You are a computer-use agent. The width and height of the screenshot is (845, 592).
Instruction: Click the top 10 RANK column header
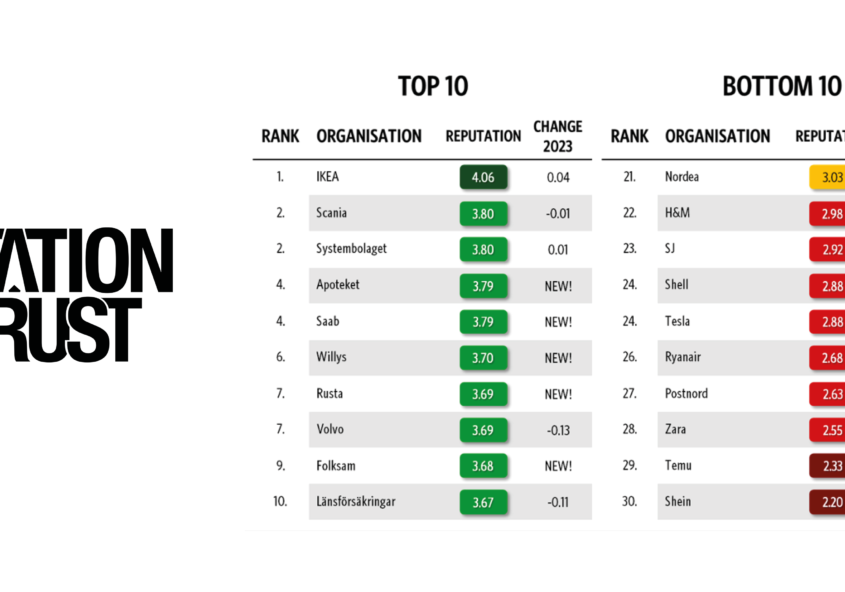pyautogui.click(x=281, y=136)
